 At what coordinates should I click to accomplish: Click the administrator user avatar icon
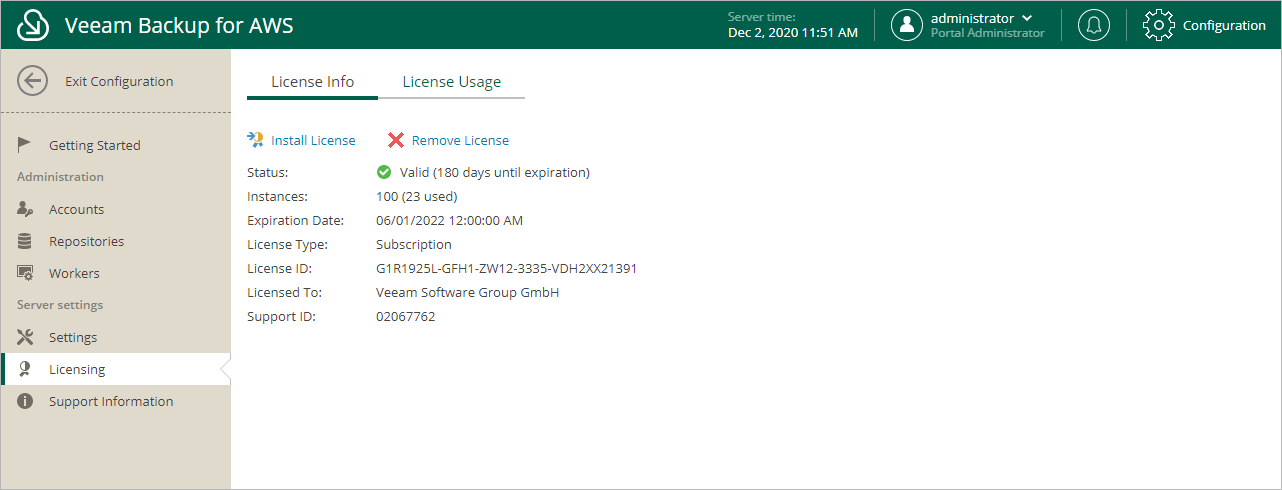tap(906, 25)
